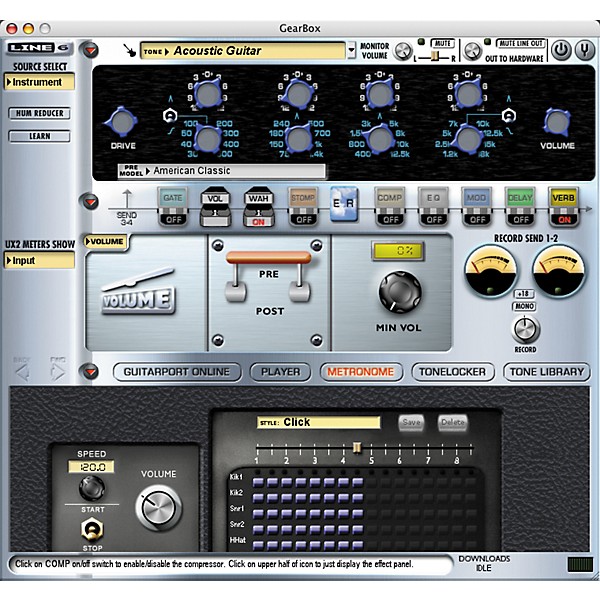Image resolution: width=600 pixels, height=600 pixels.
Task: Switch to the TONE LIBRARY tab
Action: pyautogui.click(x=546, y=372)
